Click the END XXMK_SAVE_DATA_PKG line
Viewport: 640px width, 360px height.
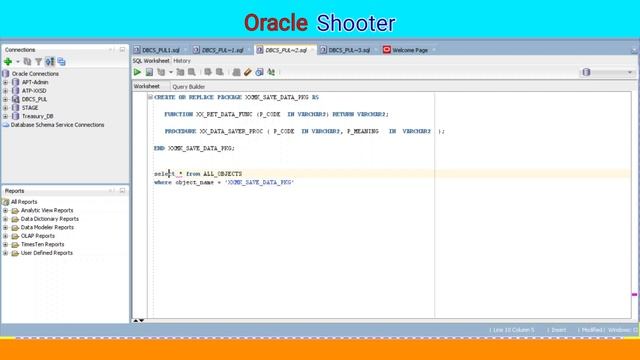[194, 149]
